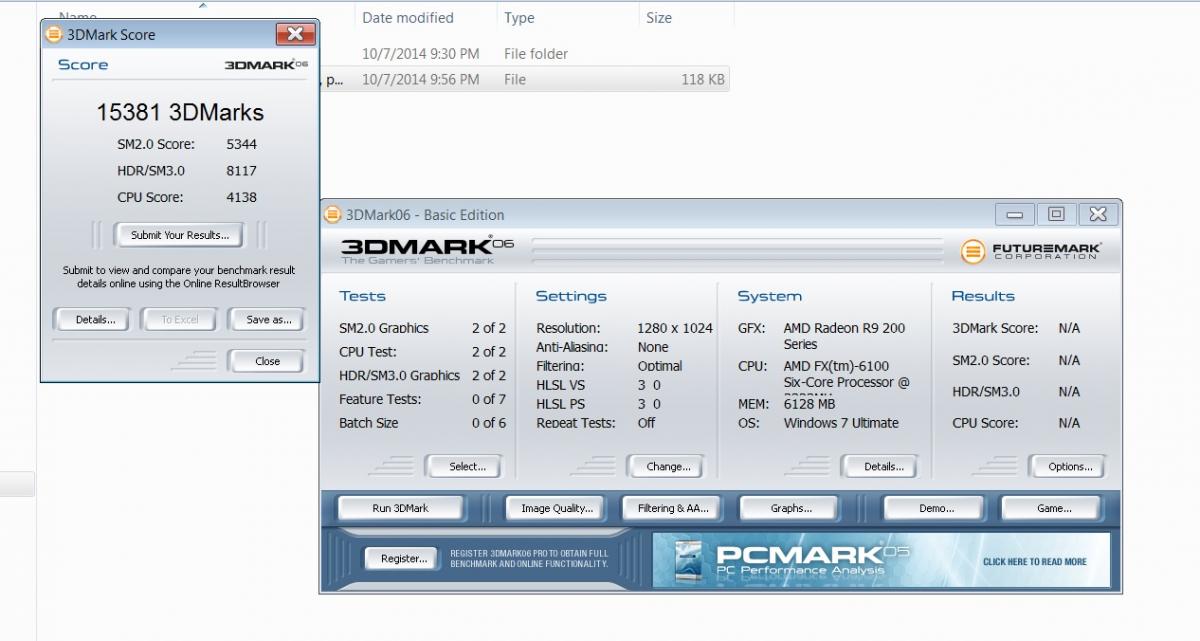The image size is (1200, 641).
Task: Click the CPU score value 4138
Action: (x=242, y=197)
